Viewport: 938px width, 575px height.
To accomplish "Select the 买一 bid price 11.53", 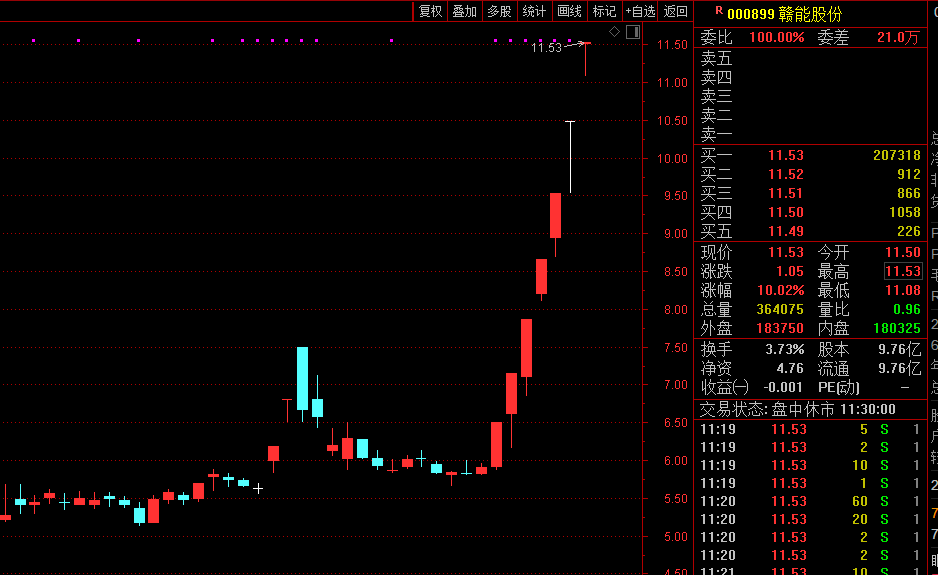I will pyautogui.click(x=785, y=156).
